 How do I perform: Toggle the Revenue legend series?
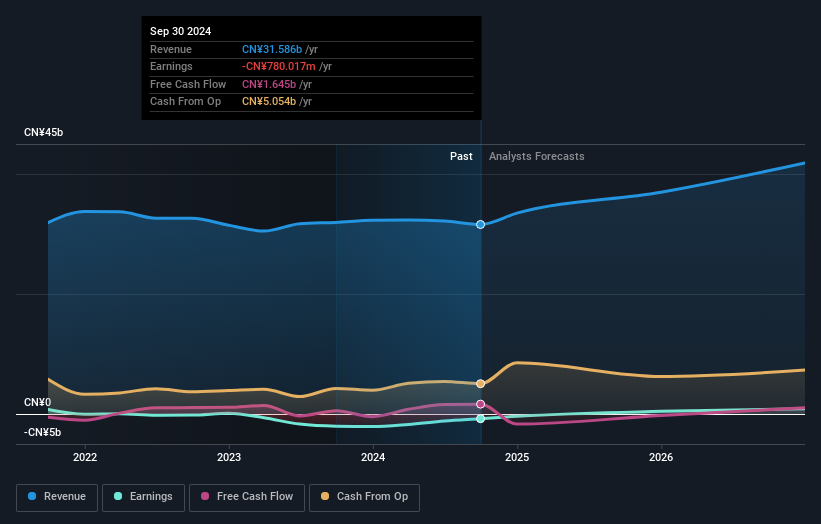pos(57,497)
